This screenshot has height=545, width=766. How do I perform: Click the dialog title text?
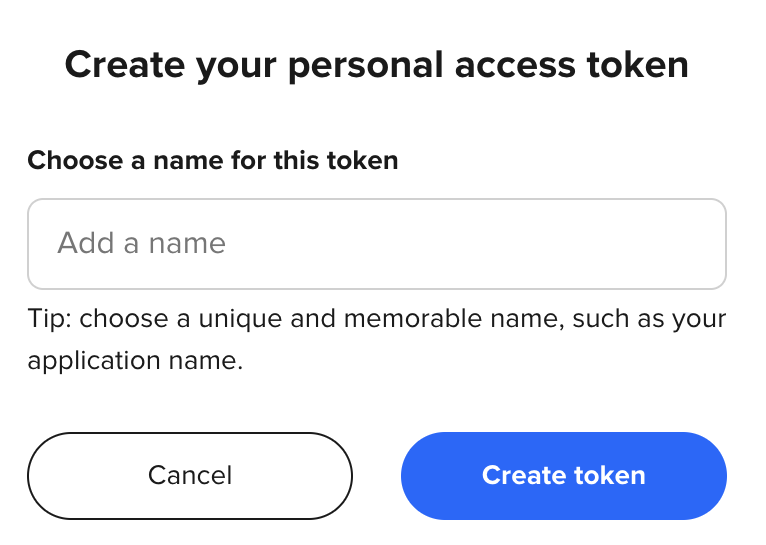click(377, 65)
